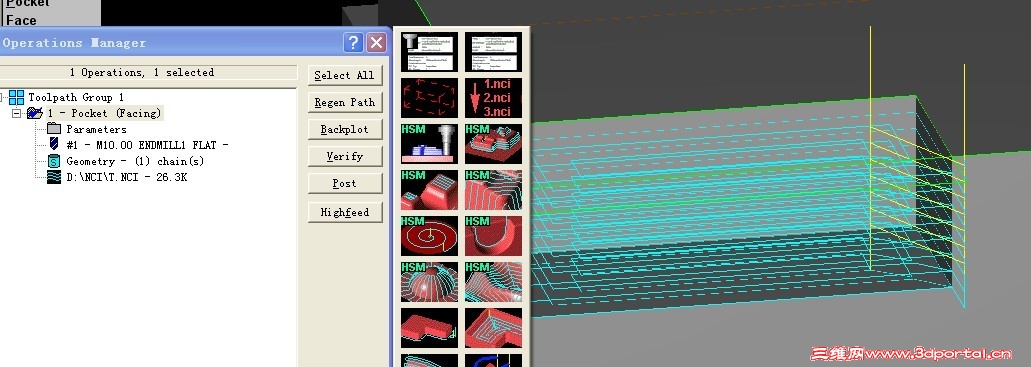Click the Post button

(x=345, y=184)
